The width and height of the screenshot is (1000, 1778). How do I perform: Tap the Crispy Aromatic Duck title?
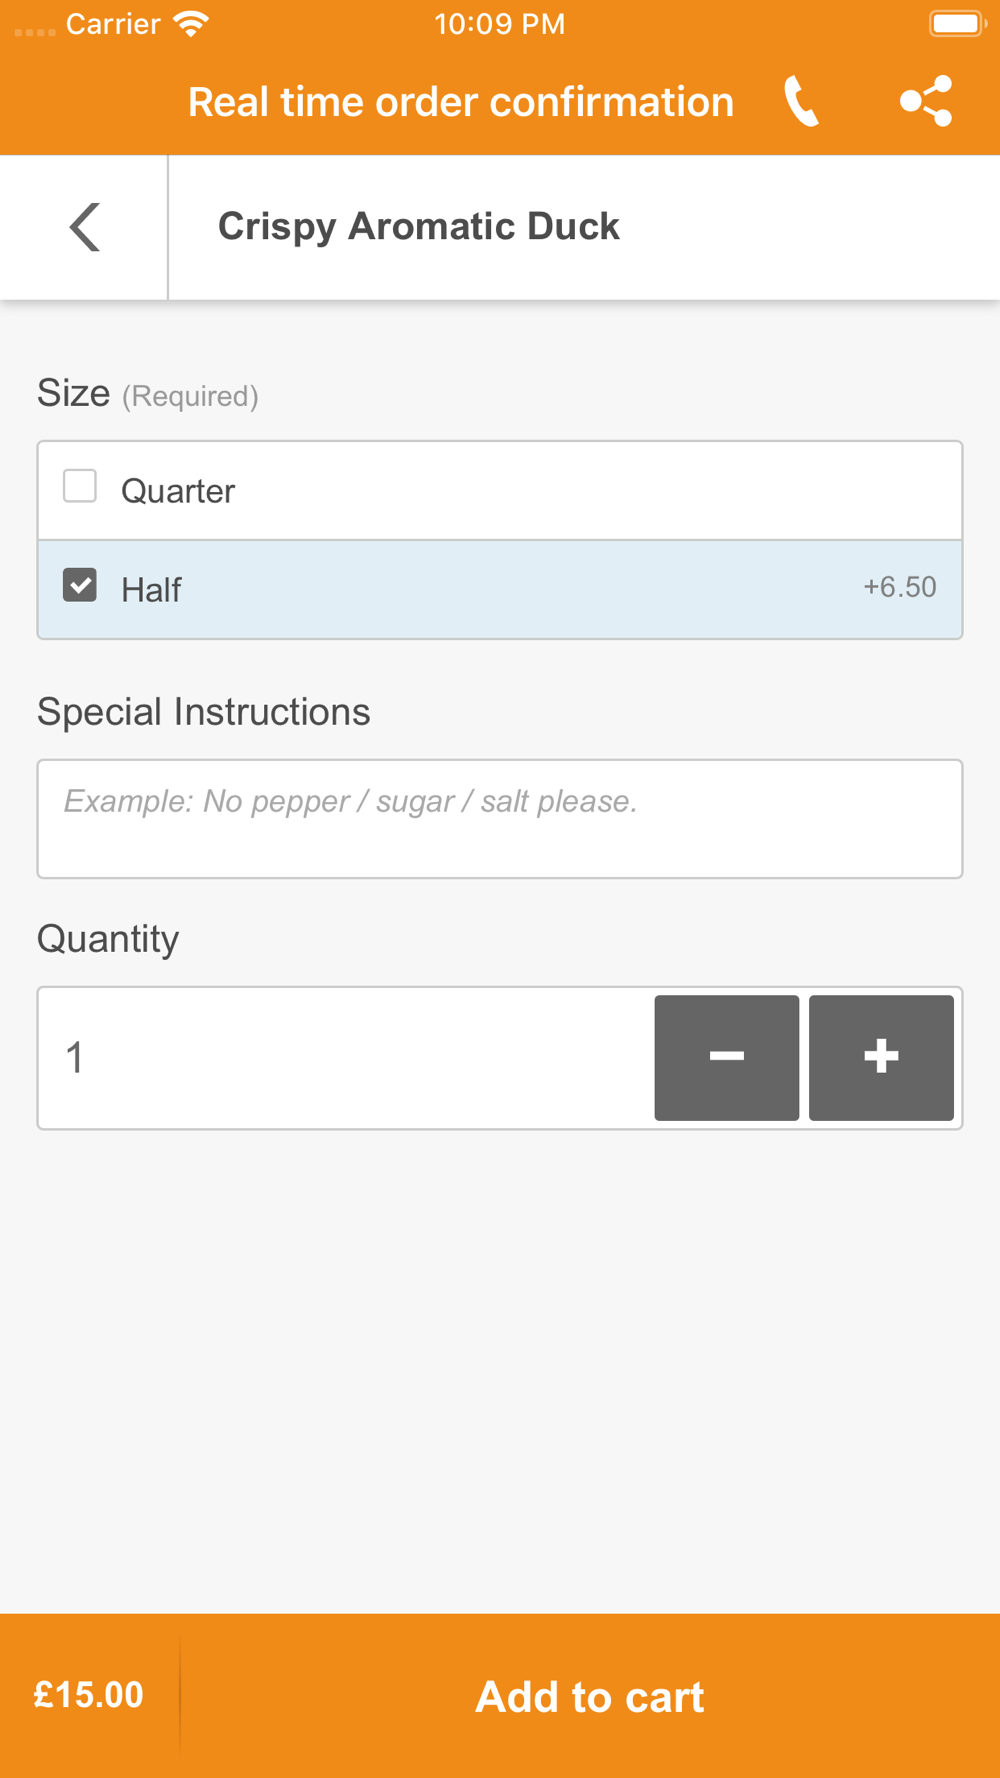[x=419, y=227]
